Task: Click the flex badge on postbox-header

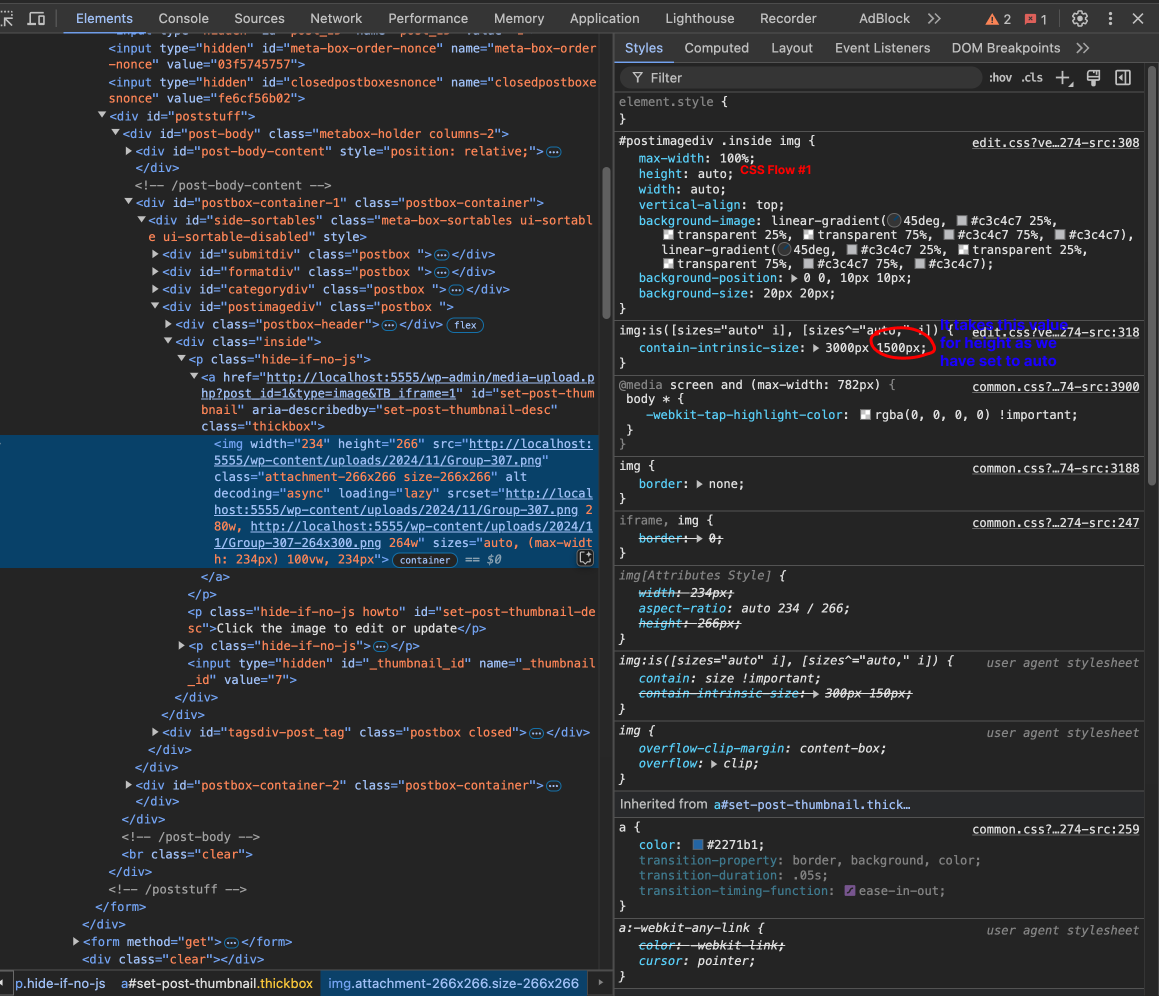Action: coord(465,325)
